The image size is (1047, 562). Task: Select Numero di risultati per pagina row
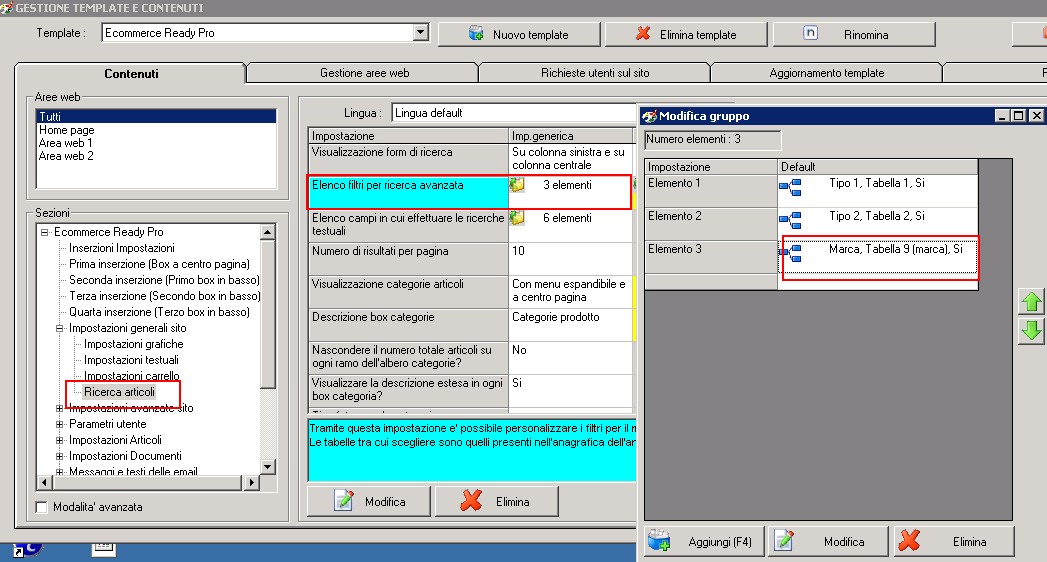tap(471, 259)
